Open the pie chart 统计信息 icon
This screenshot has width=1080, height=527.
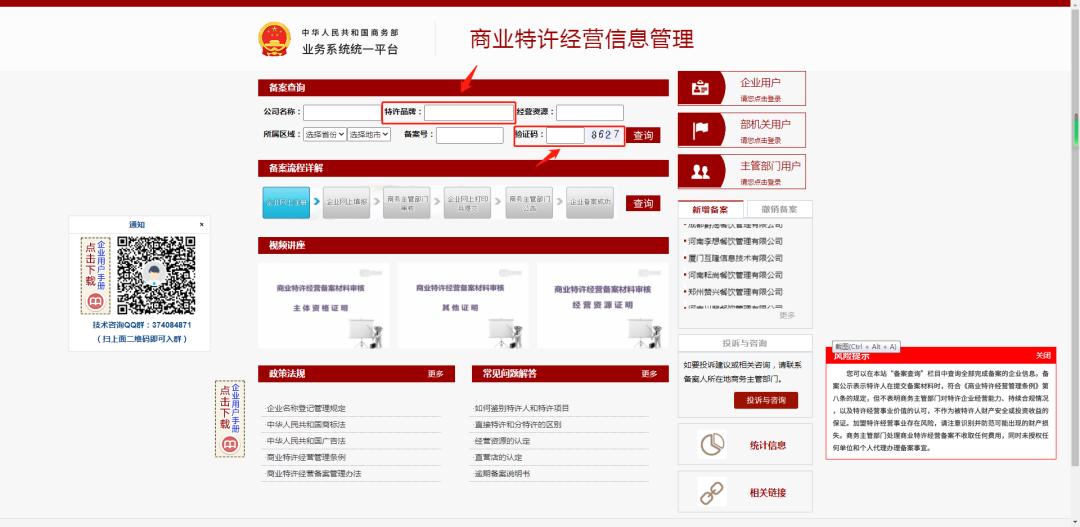pos(712,444)
